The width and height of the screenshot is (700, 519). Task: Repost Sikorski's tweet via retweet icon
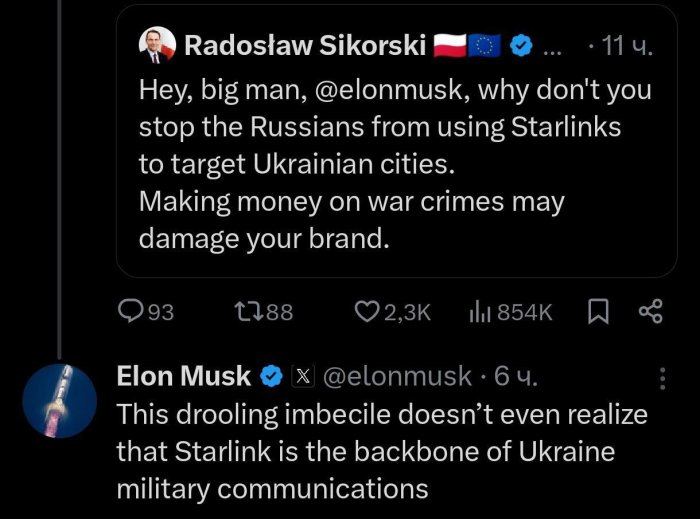[x=245, y=313]
